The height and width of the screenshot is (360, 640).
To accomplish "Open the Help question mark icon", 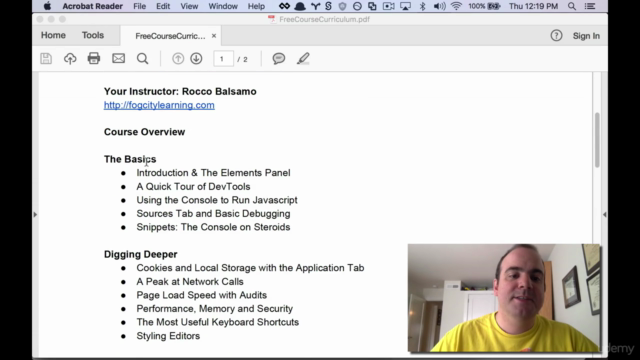I will 556,36.
